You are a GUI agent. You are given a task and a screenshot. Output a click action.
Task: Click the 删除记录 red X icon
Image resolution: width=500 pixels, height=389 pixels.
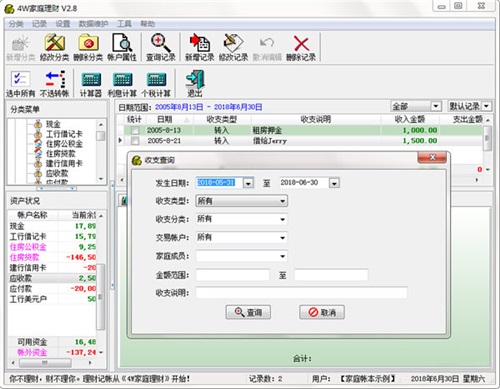[x=301, y=47]
